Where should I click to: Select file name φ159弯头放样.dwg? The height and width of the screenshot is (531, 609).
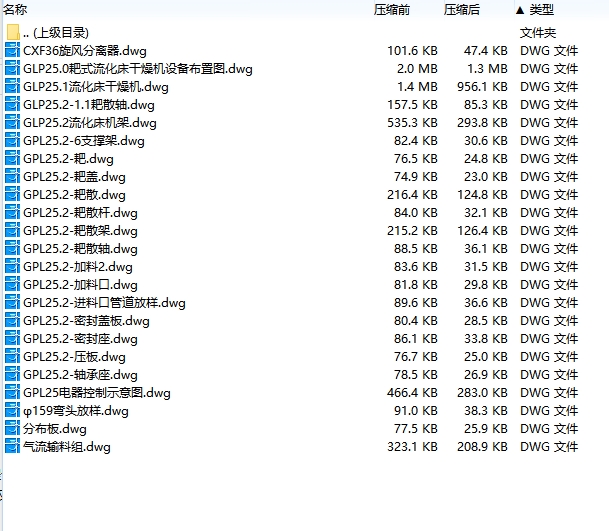[76, 411]
